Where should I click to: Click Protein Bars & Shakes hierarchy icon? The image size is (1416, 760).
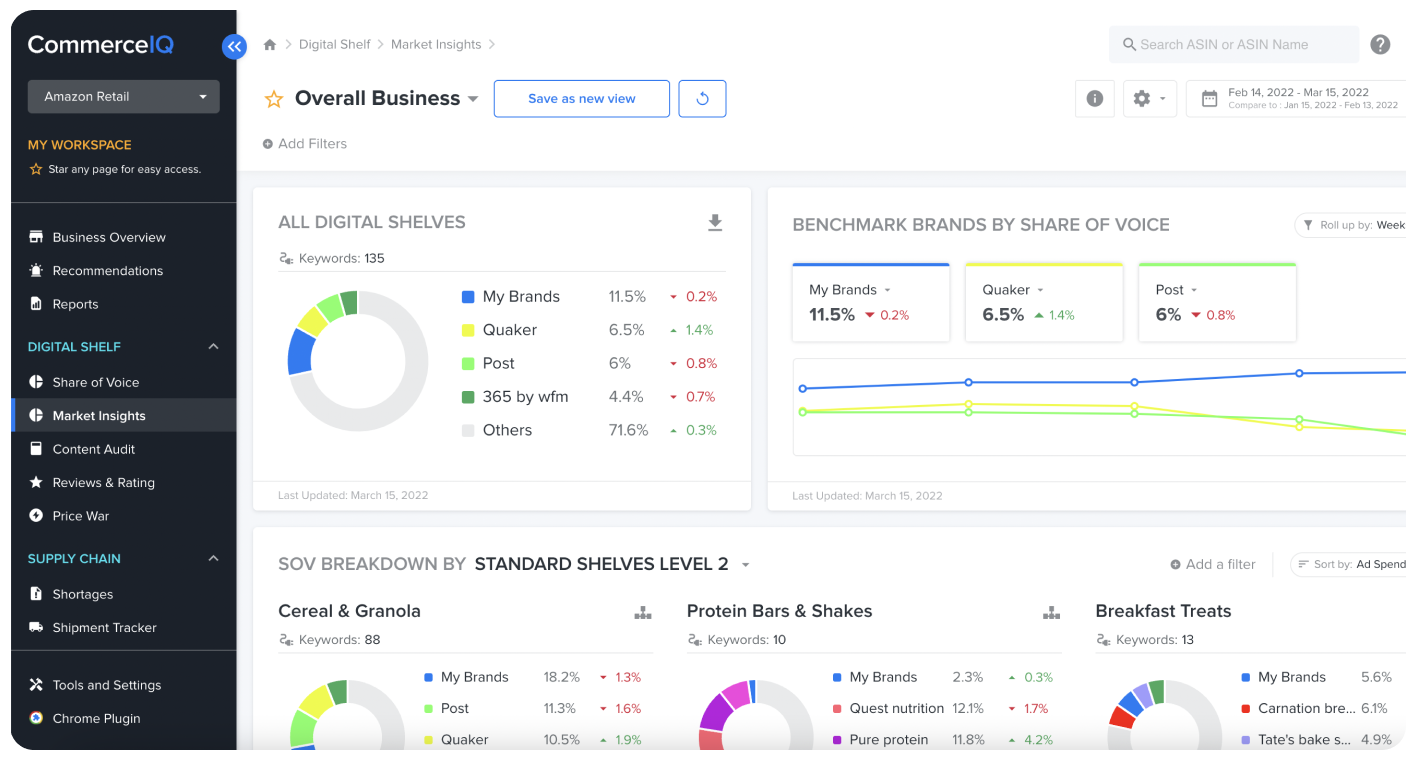1051,612
